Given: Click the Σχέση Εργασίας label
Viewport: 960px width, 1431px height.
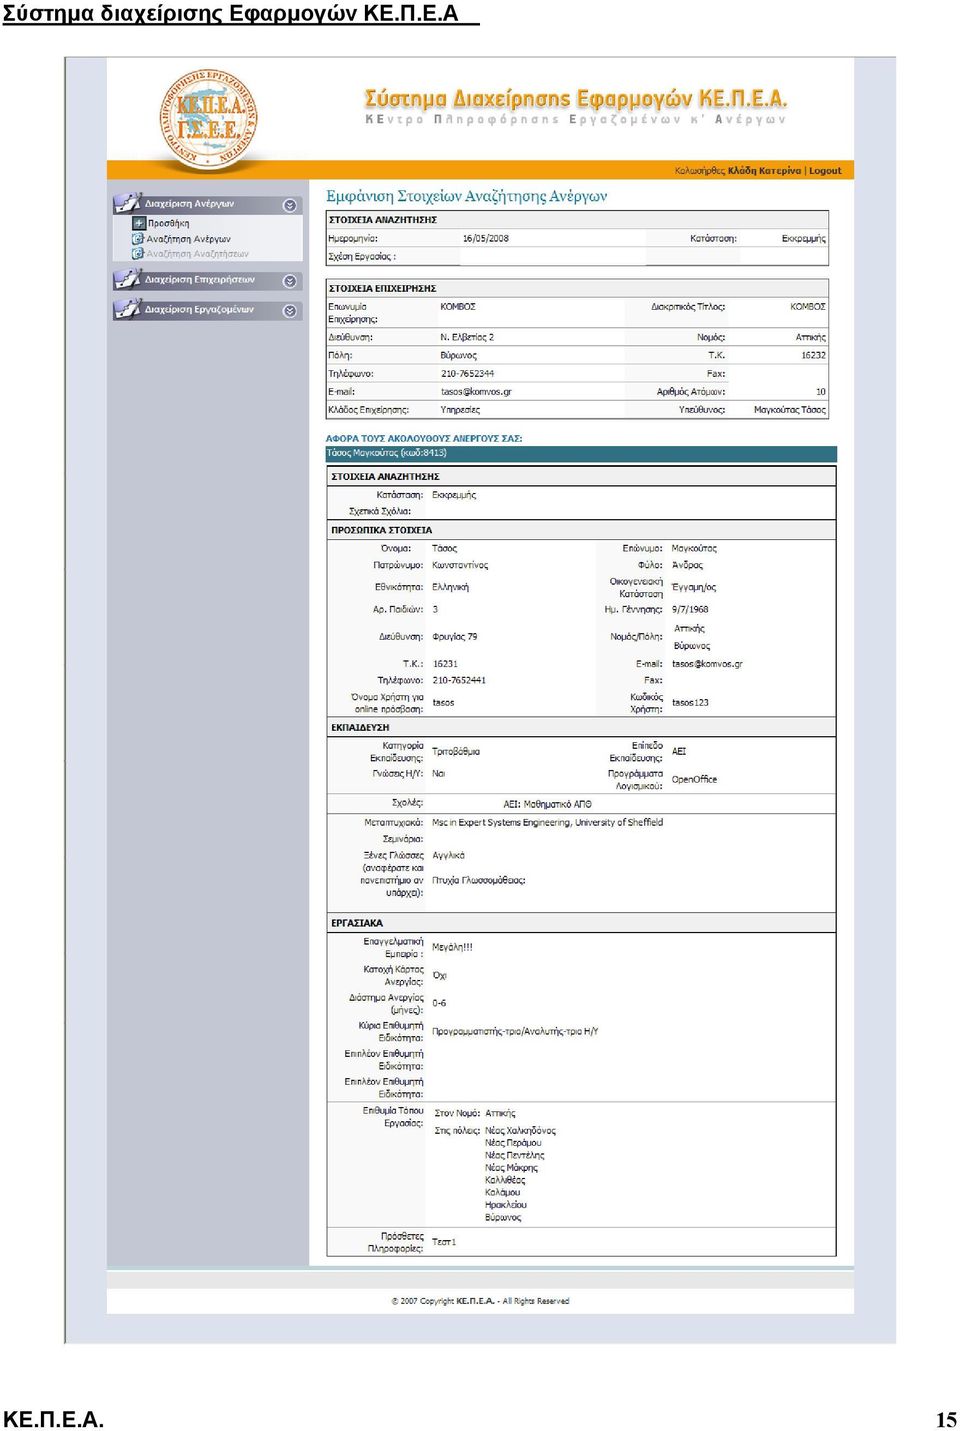Looking at the screenshot, I should [362, 257].
